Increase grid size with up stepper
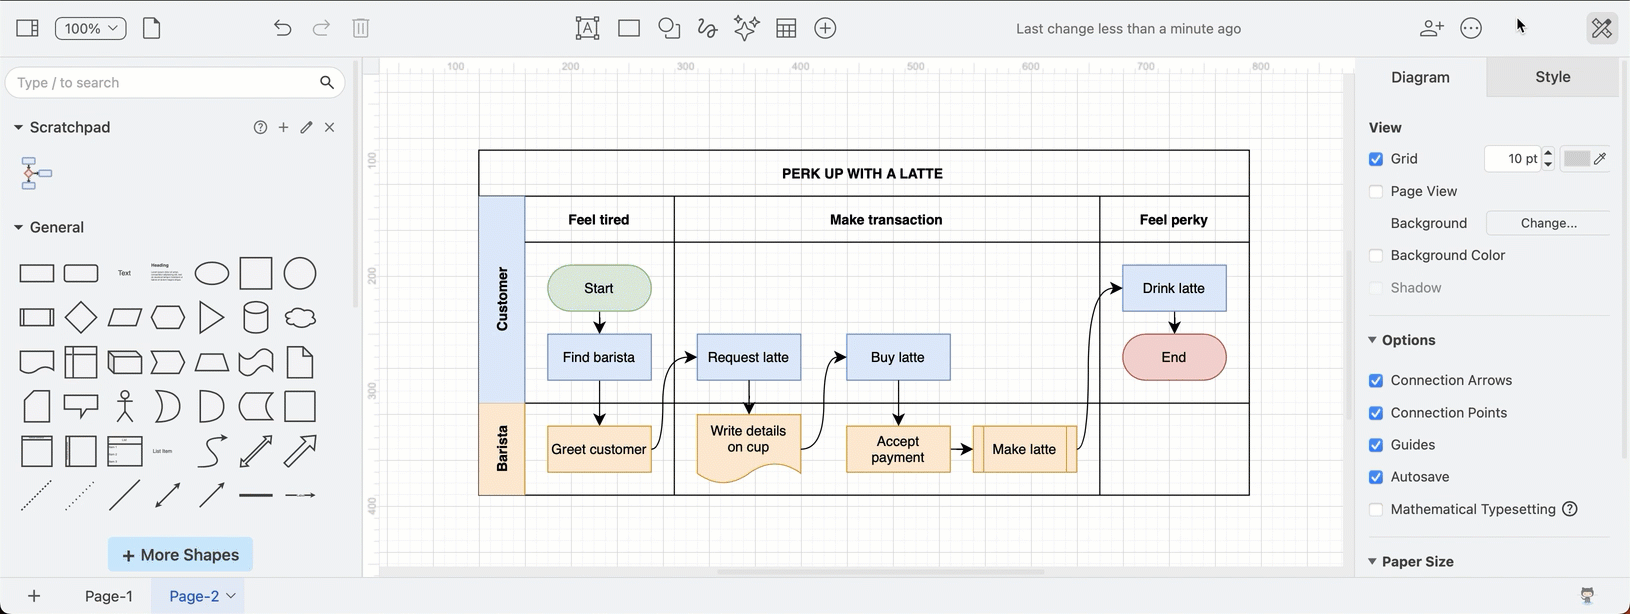Screen dimensions: 1630x614 pyautogui.click(x=1548, y=153)
